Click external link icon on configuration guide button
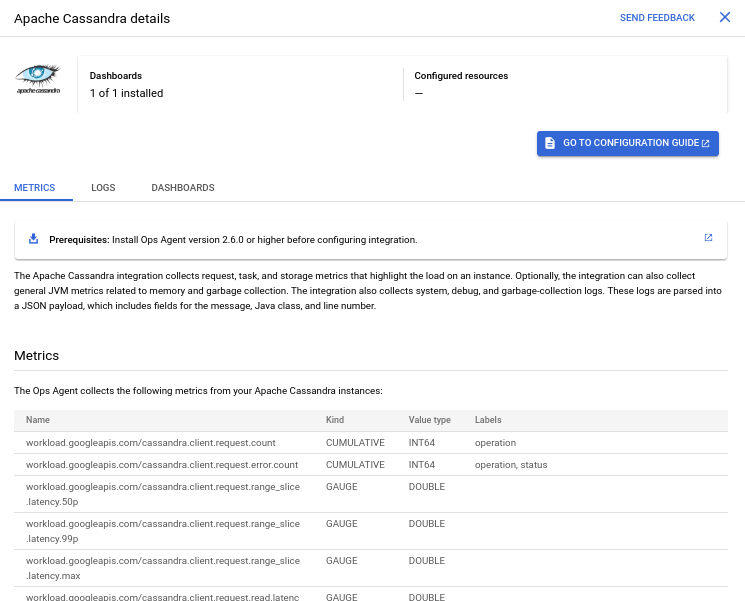The image size is (745, 601). coord(705,143)
